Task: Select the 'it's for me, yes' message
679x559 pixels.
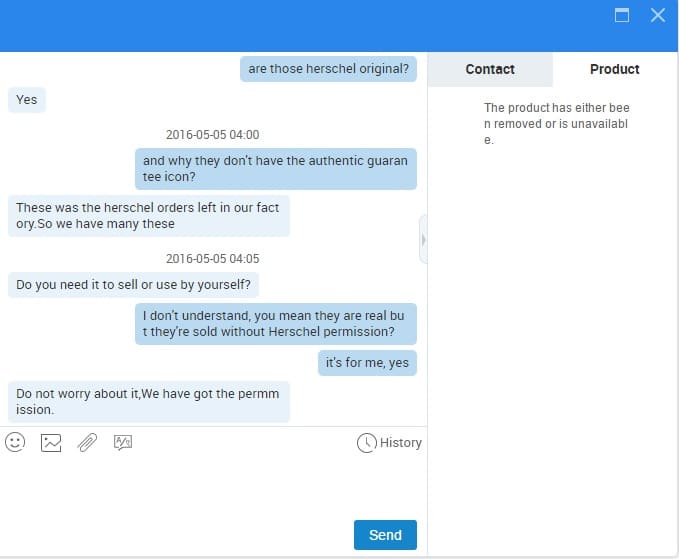Action: [x=367, y=363]
